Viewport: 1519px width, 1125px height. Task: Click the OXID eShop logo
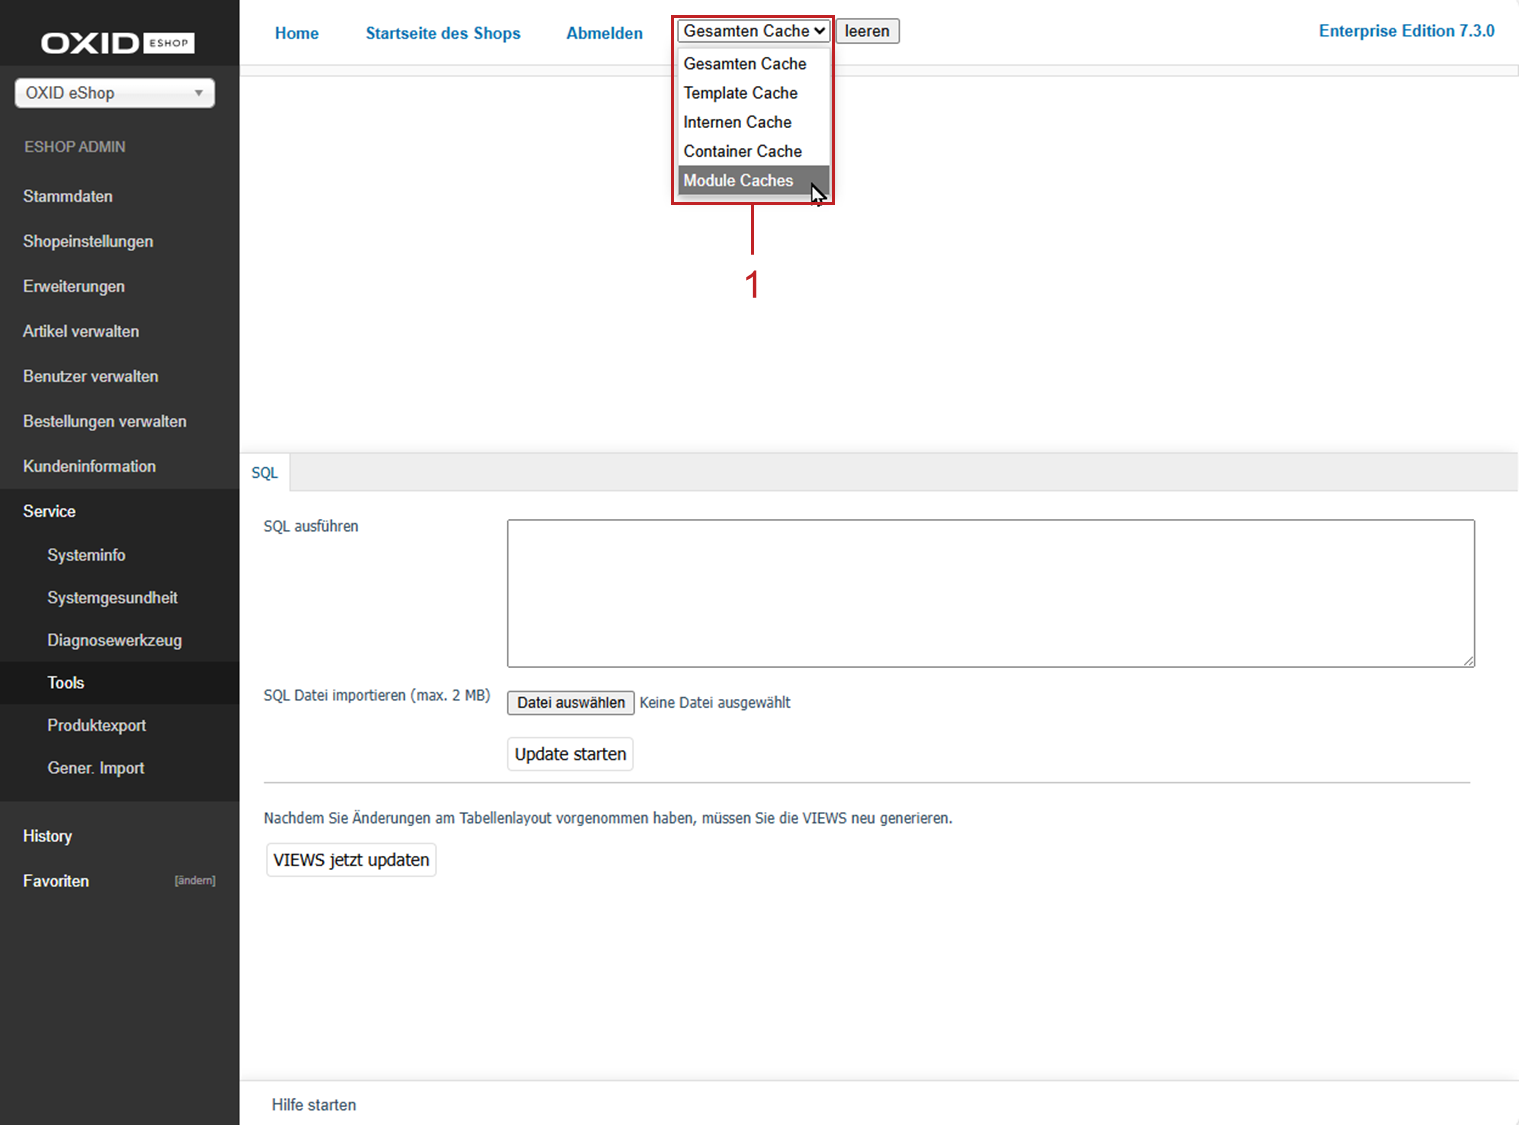(117, 43)
